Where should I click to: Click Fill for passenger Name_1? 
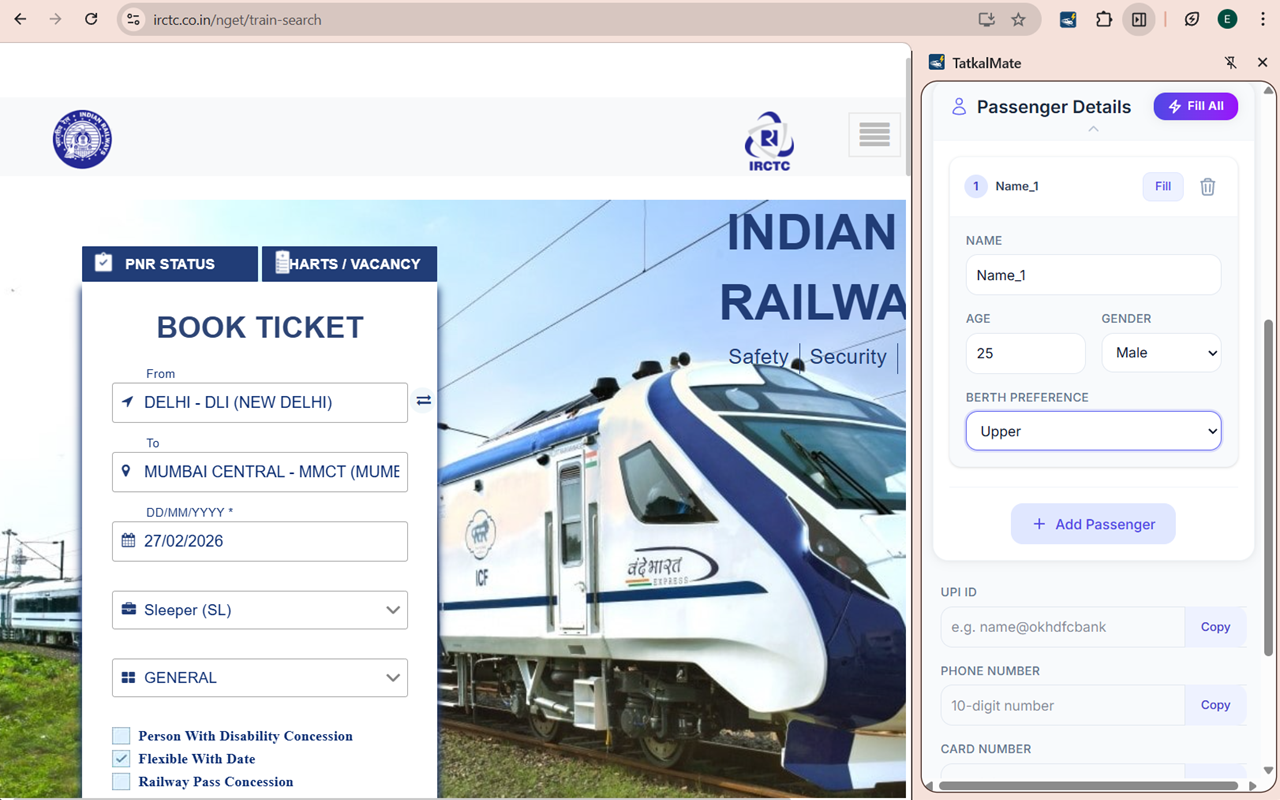[x=1163, y=186]
